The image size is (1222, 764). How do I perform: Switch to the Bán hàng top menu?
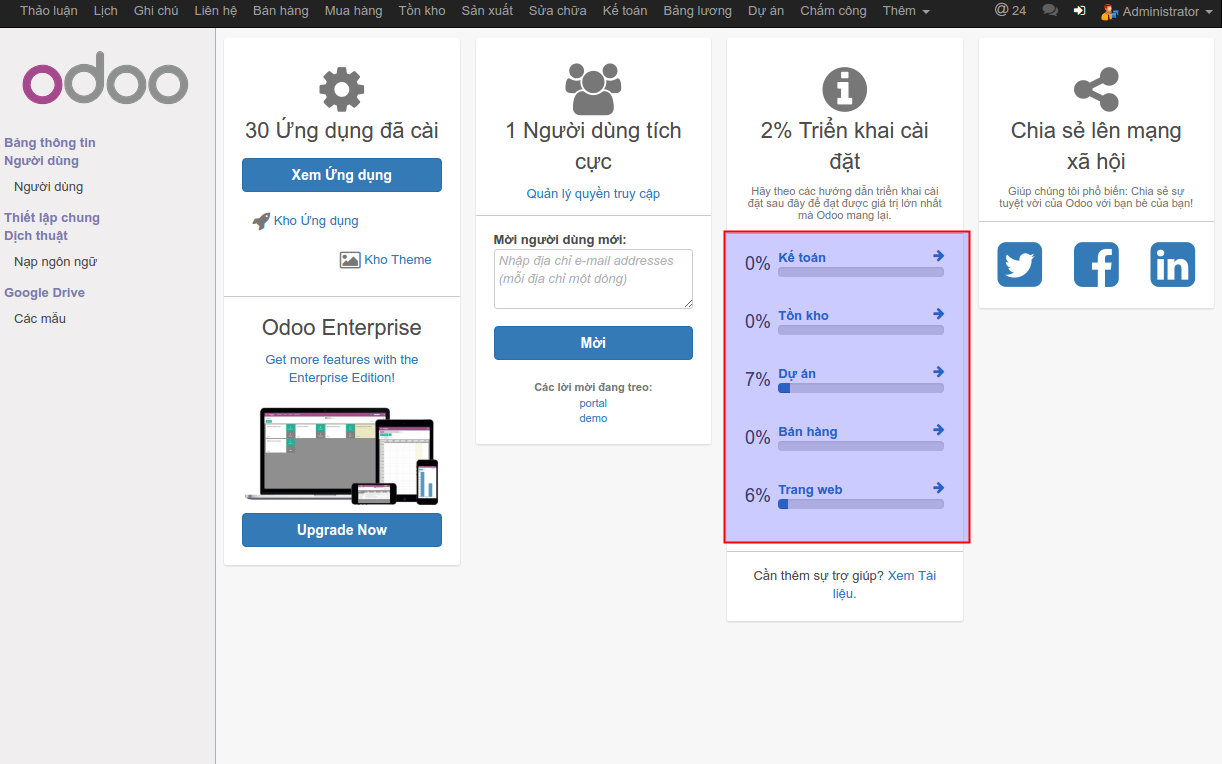(x=281, y=11)
